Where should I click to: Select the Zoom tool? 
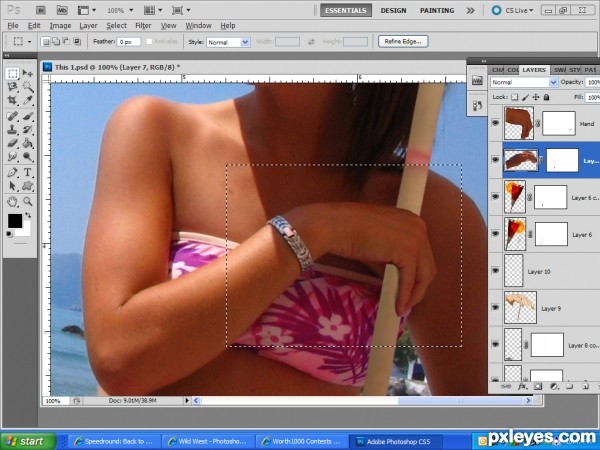(x=28, y=202)
